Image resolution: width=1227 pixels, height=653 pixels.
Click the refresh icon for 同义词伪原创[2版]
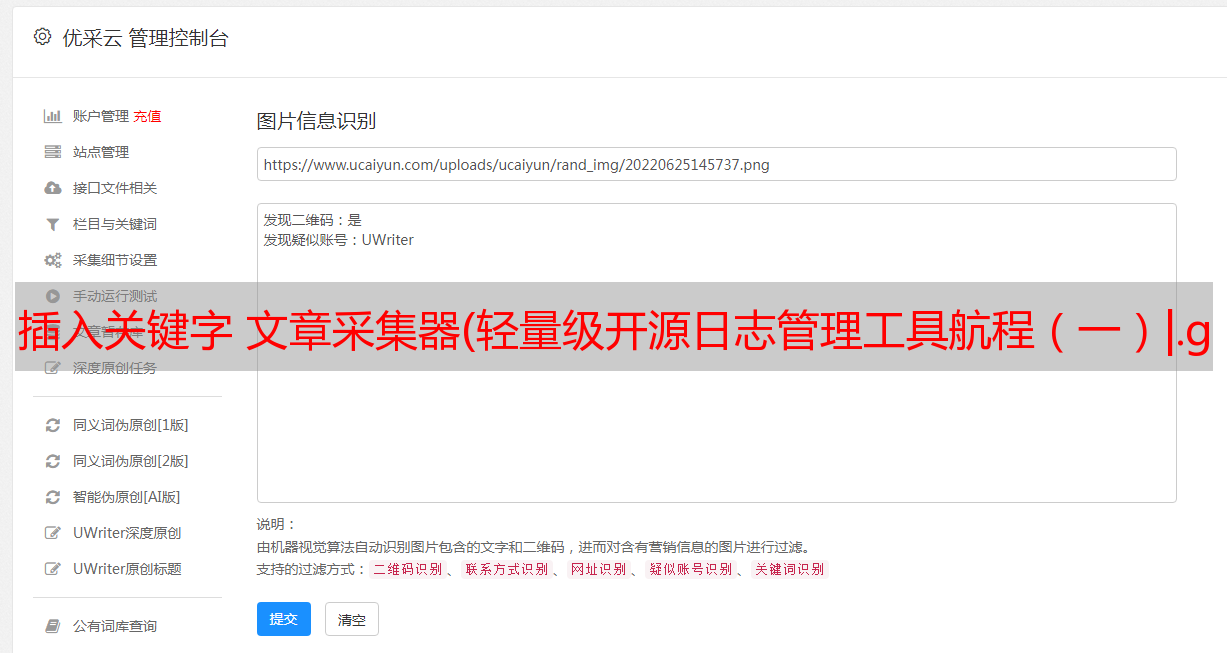pyautogui.click(x=53, y=461)
